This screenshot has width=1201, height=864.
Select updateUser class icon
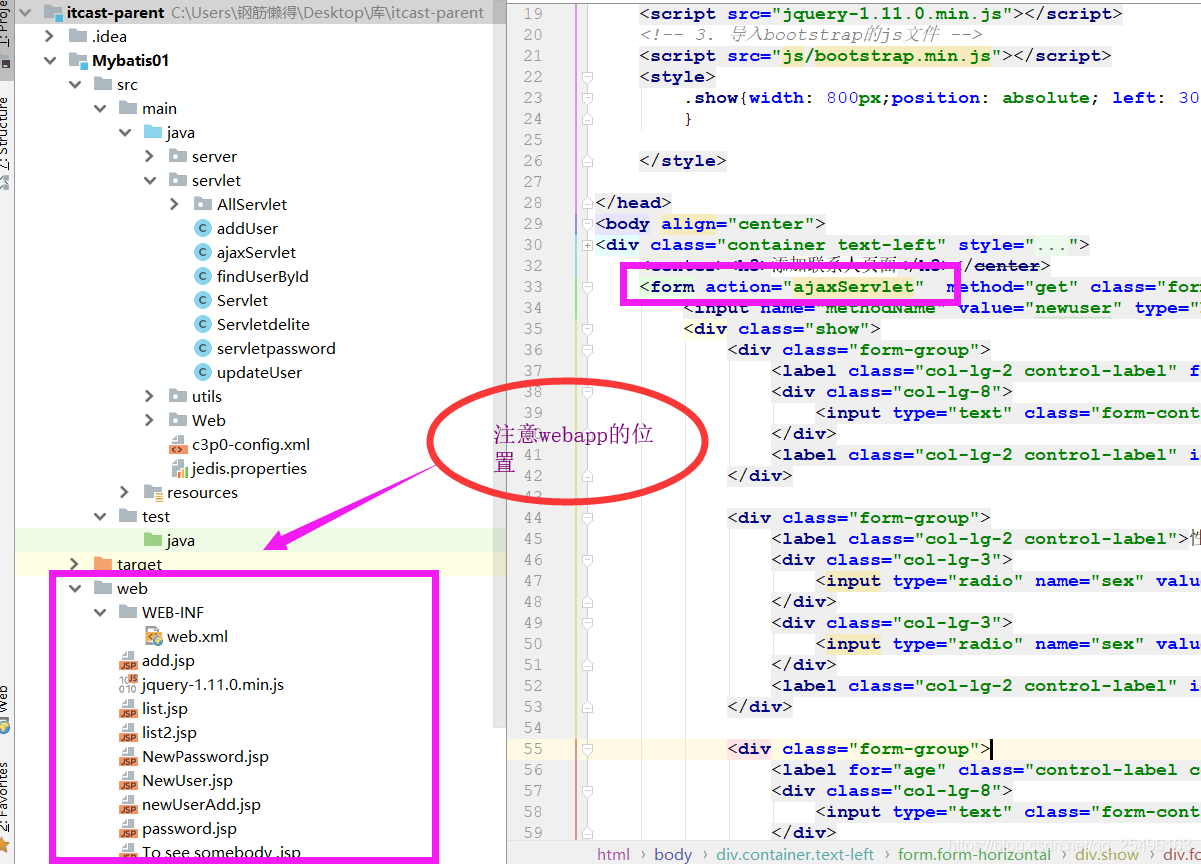click(201, 372)
